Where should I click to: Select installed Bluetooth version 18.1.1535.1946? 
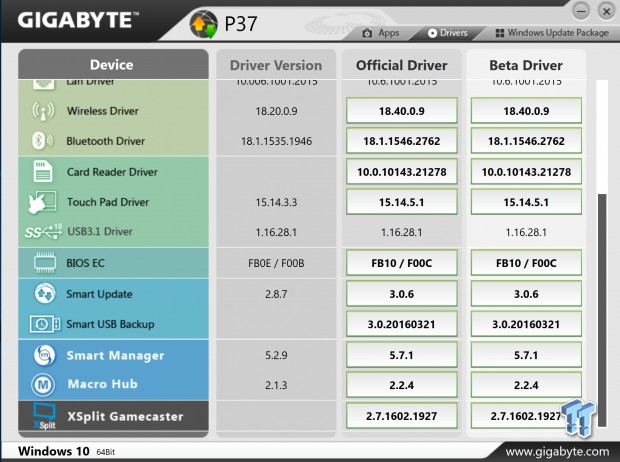coord(276,141)
